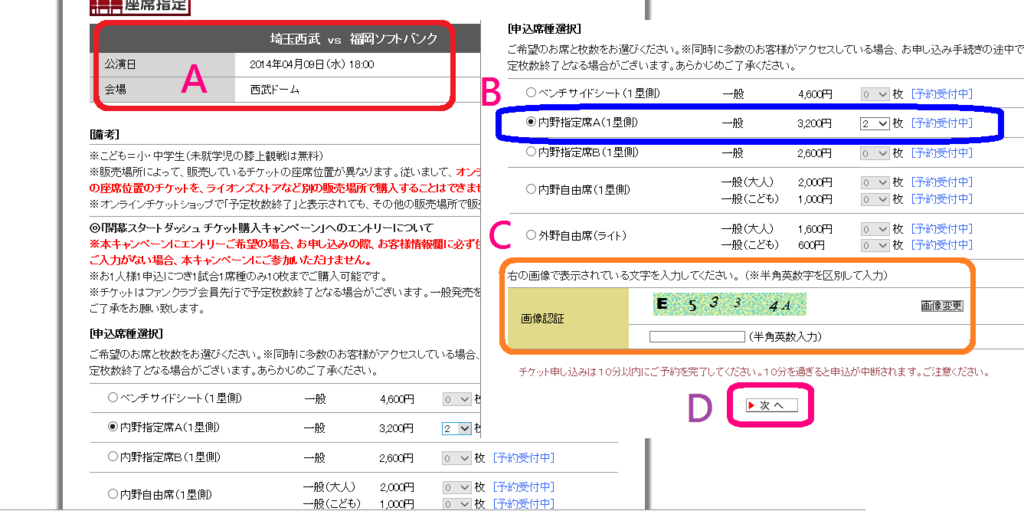The height and width of the screenshot is (511, 1024).
Task: Click 予約受付中 link for 2,600円 left page
Action: (x=524, y=458)
